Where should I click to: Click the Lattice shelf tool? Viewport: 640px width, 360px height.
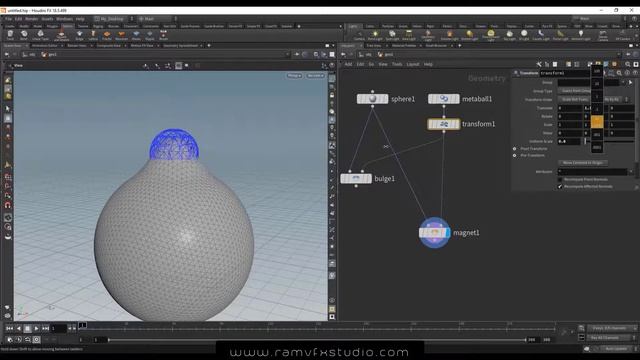tap(93, 35)
